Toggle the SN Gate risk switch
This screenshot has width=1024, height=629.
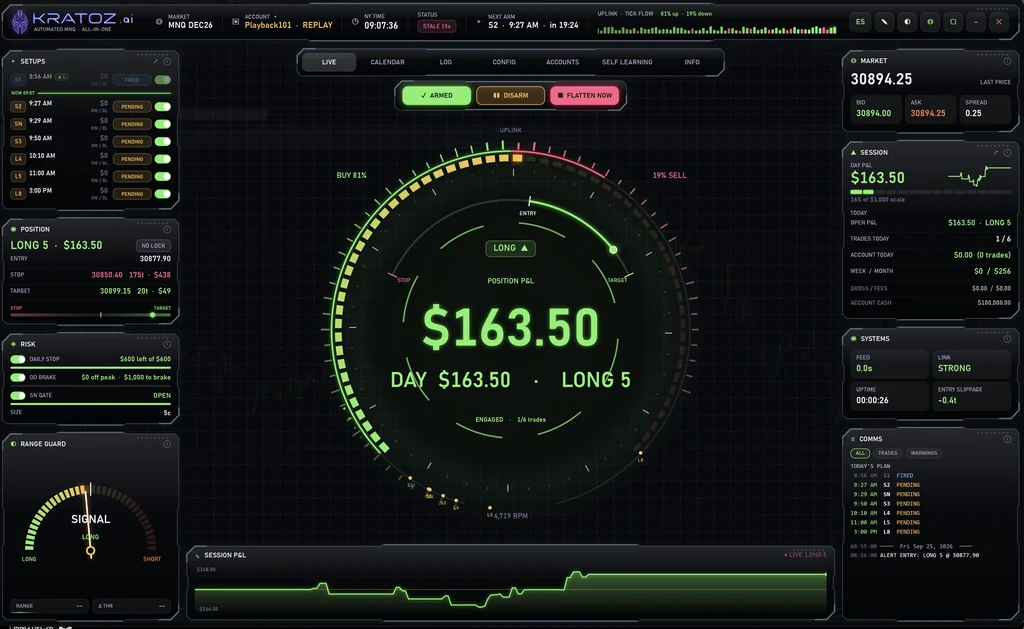coord(18,395)
